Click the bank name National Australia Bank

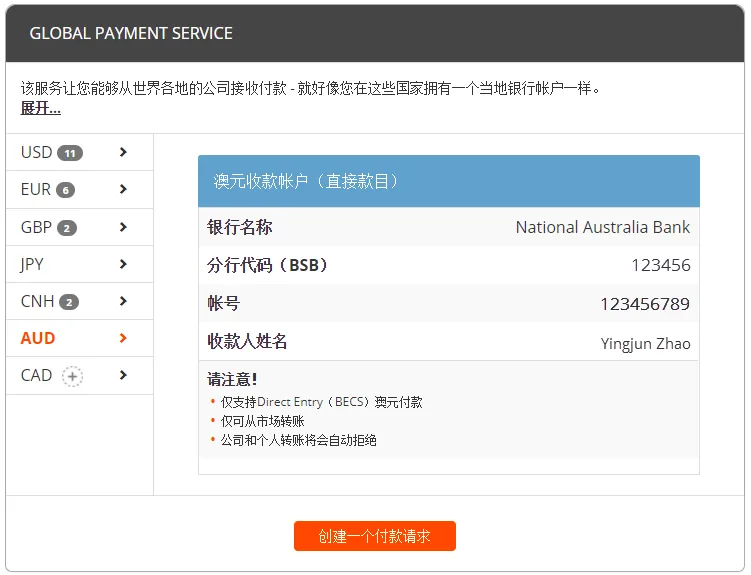tap(603, 227)
